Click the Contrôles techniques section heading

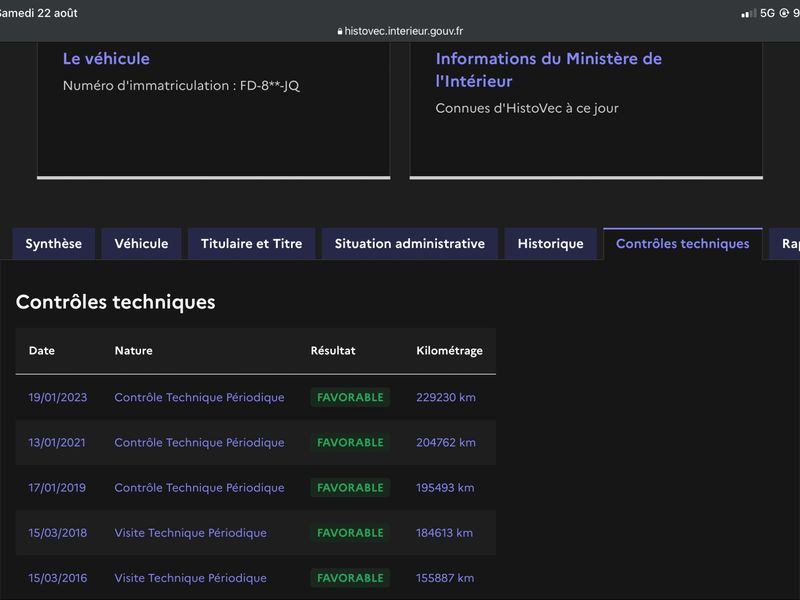pyautogui.click(x=115, y=302)
